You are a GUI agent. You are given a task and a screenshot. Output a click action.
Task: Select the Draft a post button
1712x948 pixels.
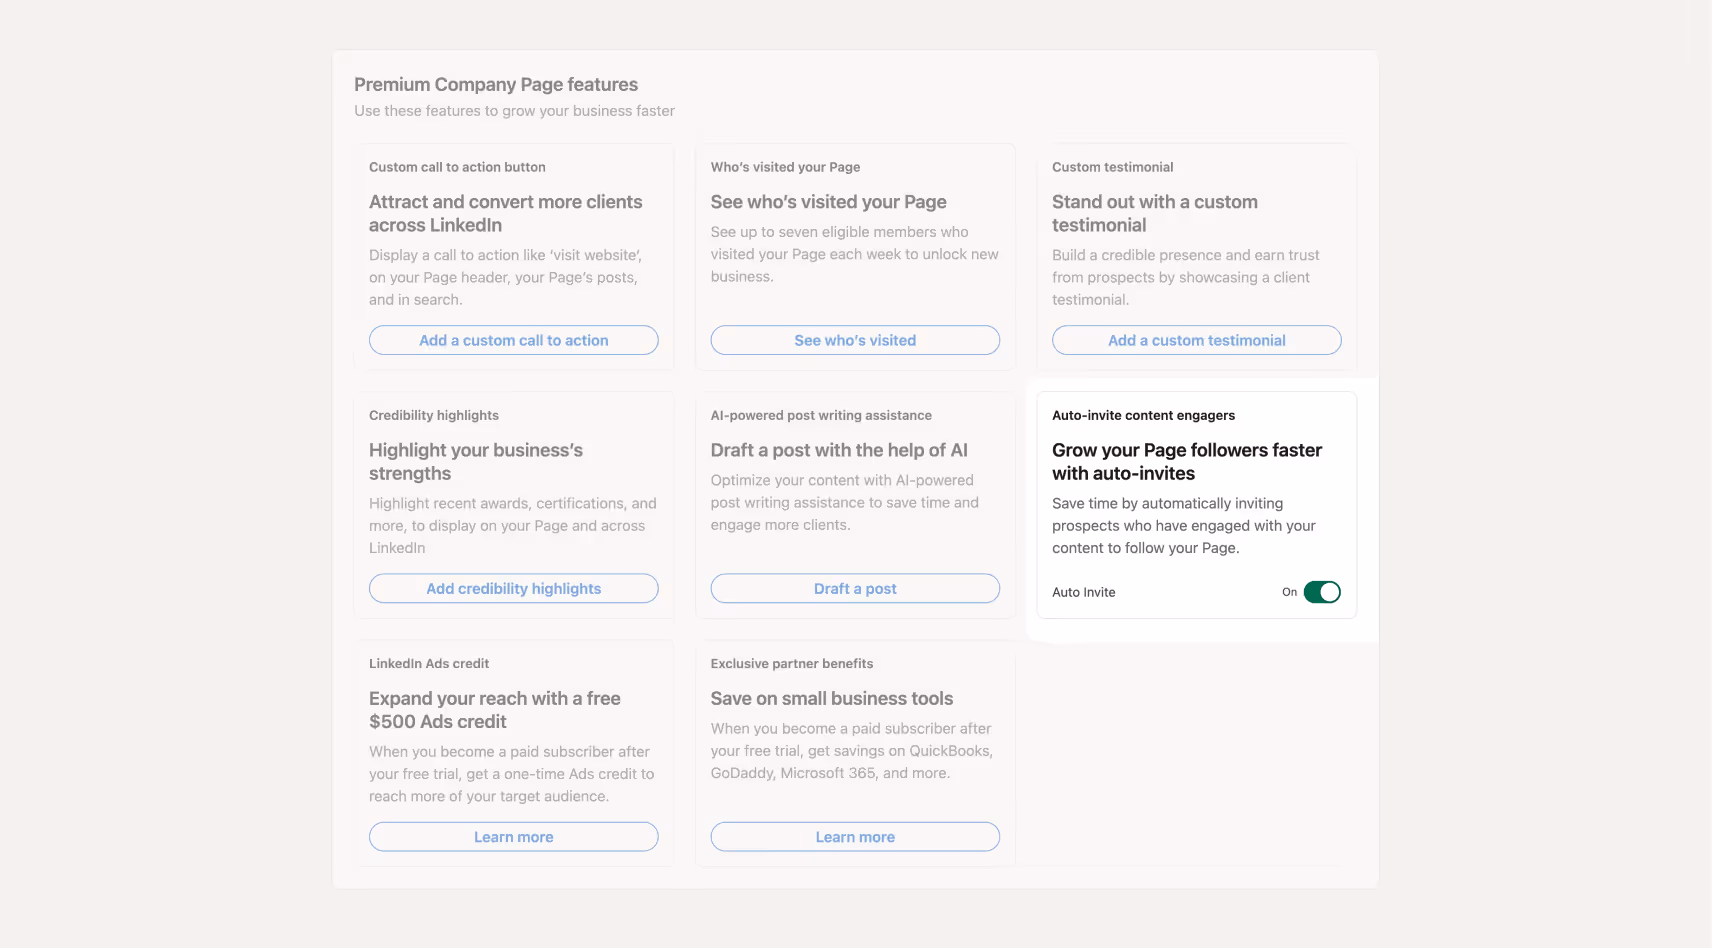click(x=855, y=589)
